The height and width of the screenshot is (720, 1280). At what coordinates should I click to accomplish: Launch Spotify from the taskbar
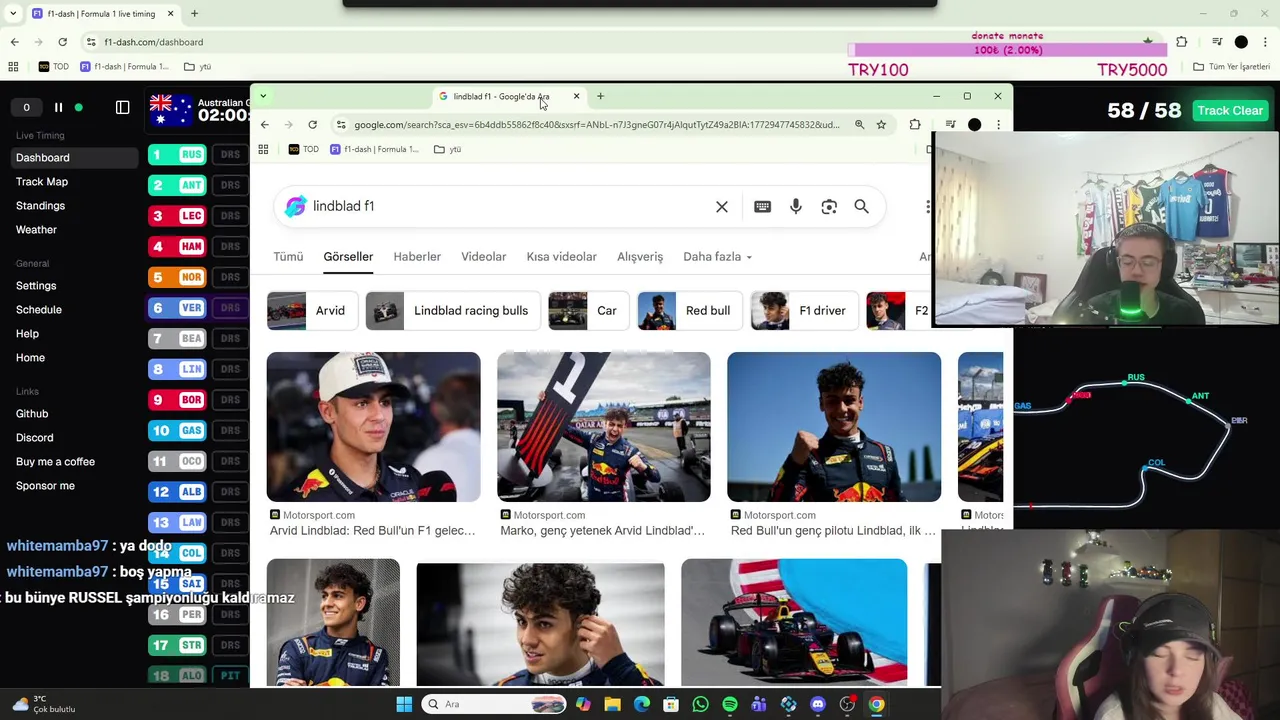(x=730, y=704)
